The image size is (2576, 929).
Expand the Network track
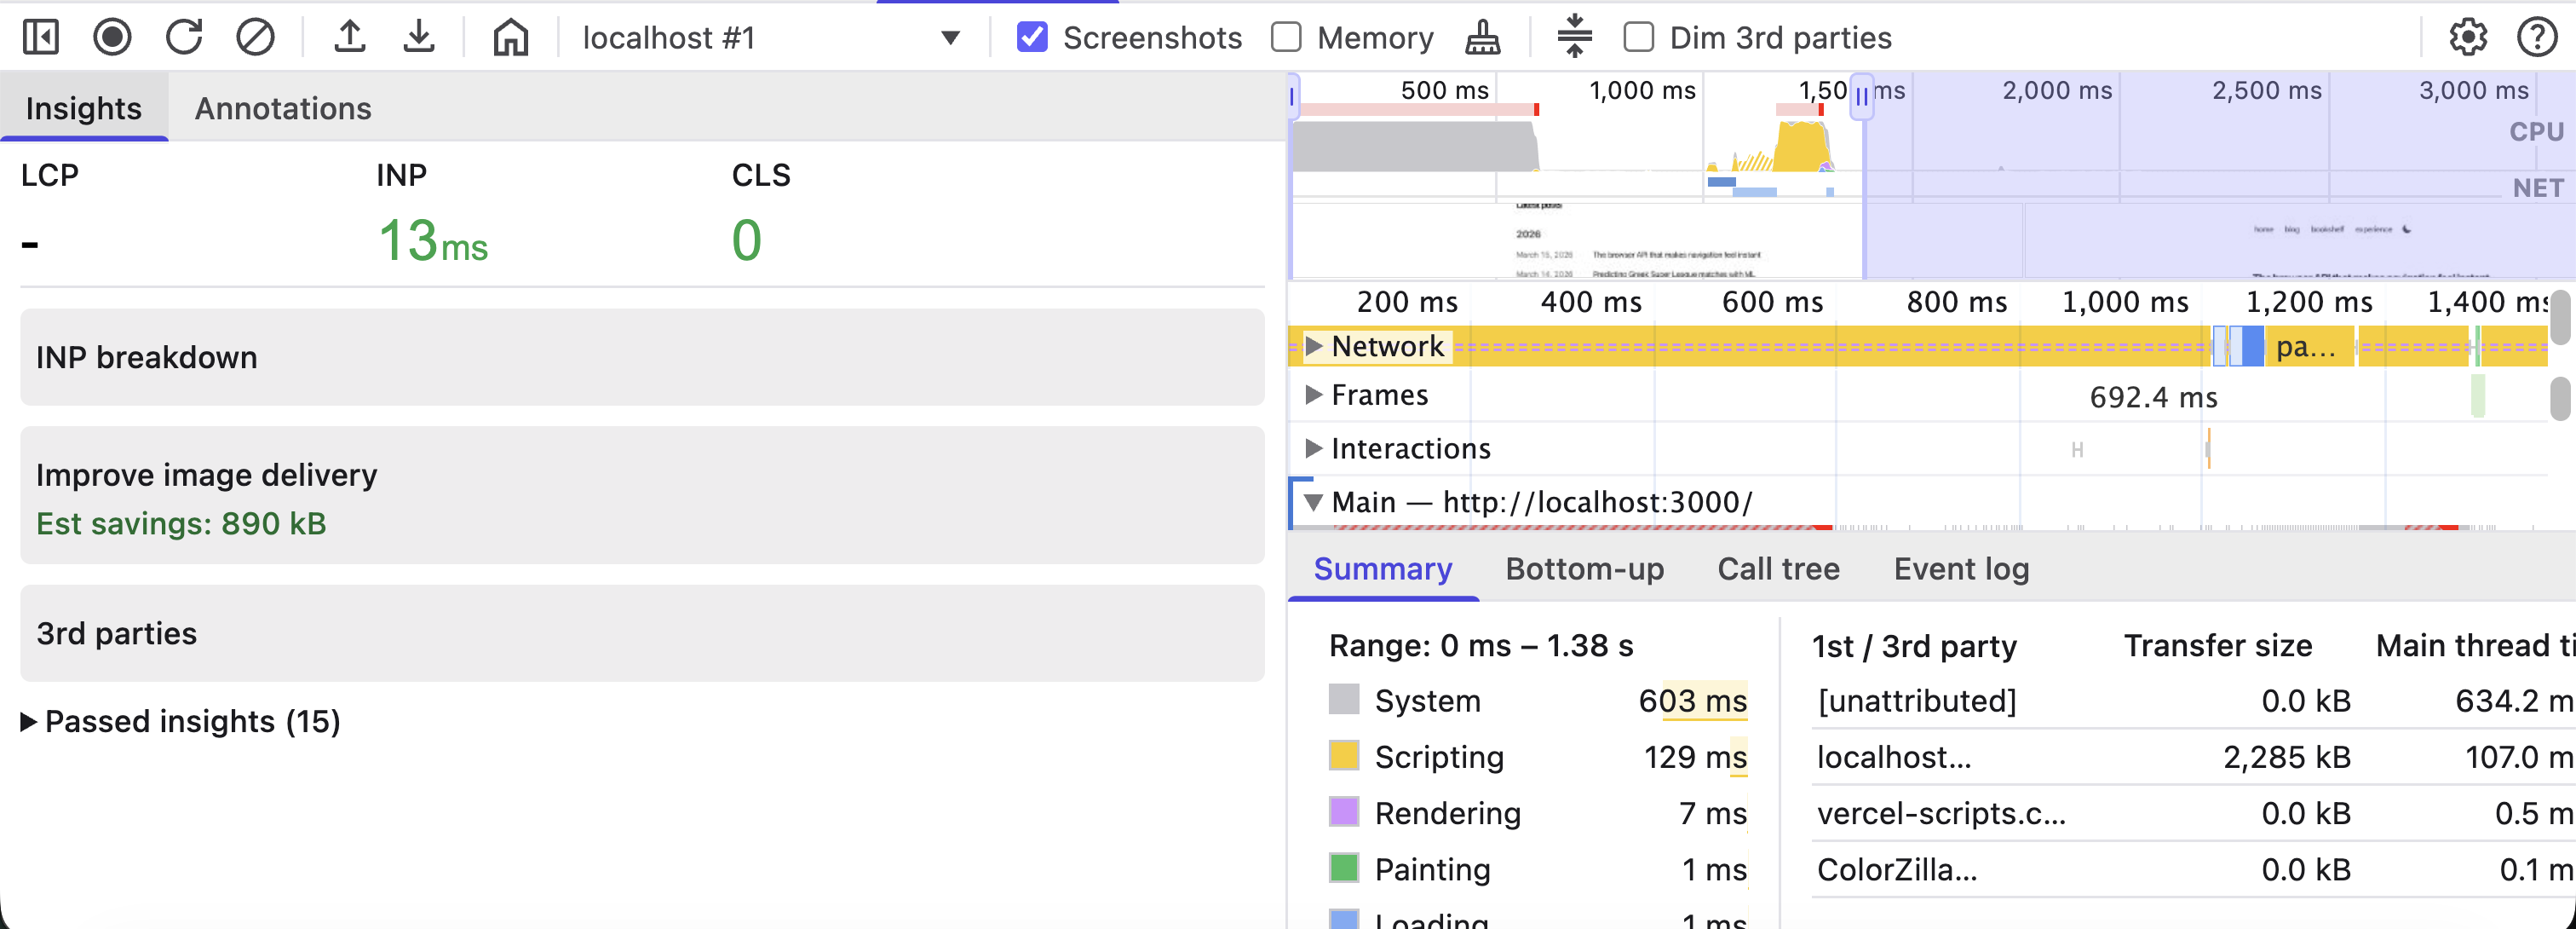1314,346
